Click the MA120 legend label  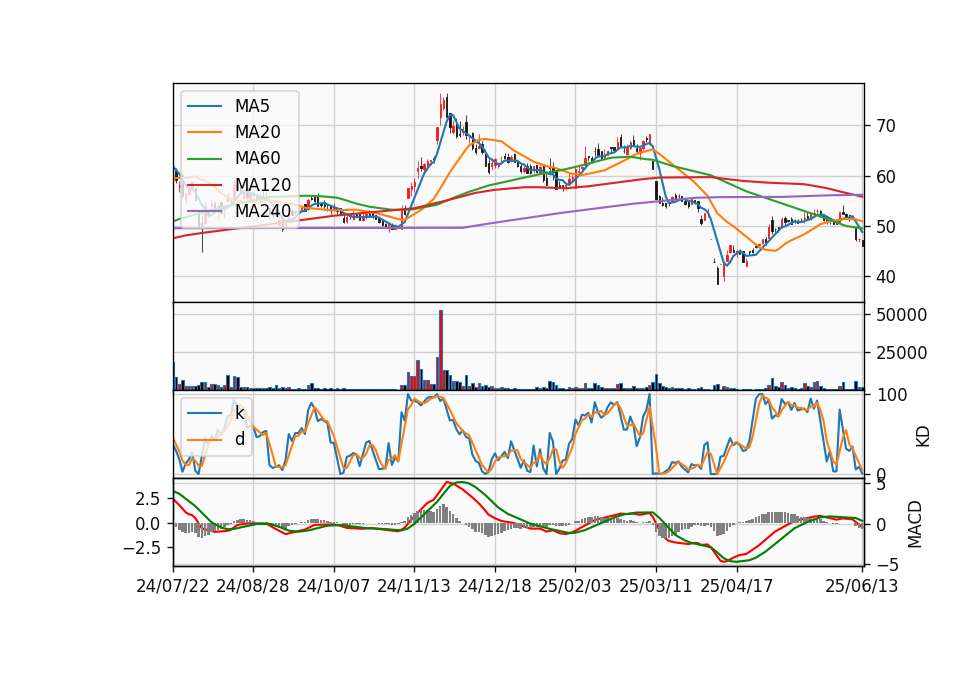coord(263,184)
